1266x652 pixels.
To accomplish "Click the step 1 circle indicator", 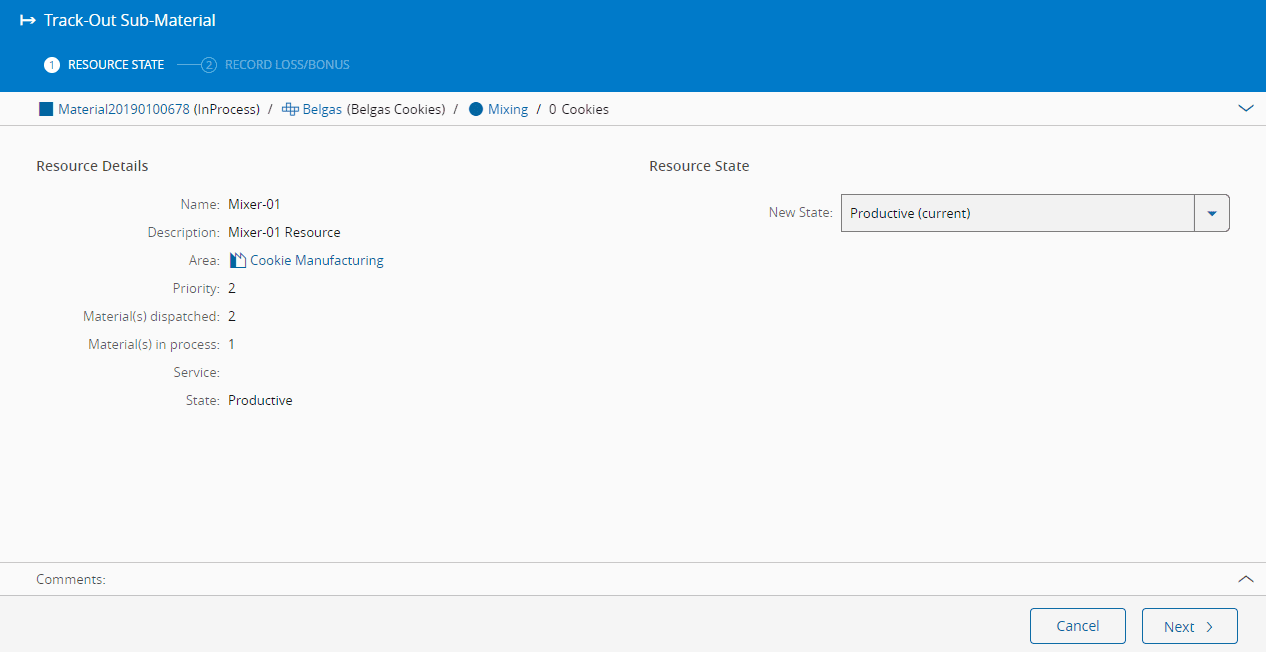I will 52,65.
